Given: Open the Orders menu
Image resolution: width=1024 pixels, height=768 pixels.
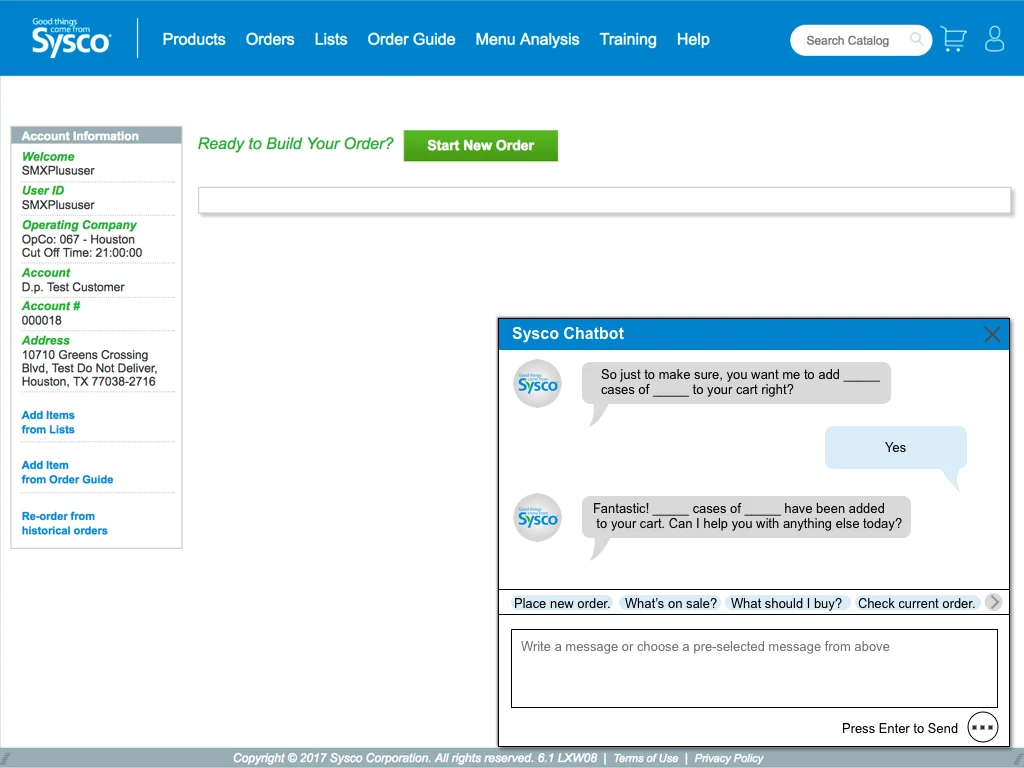Looking at the screenshot, I should pyautogui.click(x=270, y=39).
